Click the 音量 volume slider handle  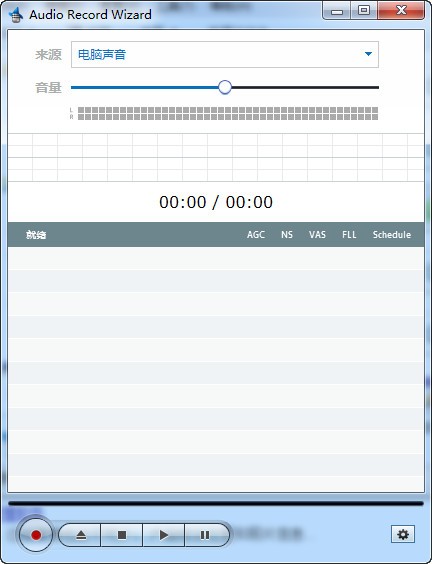[225, 87]
